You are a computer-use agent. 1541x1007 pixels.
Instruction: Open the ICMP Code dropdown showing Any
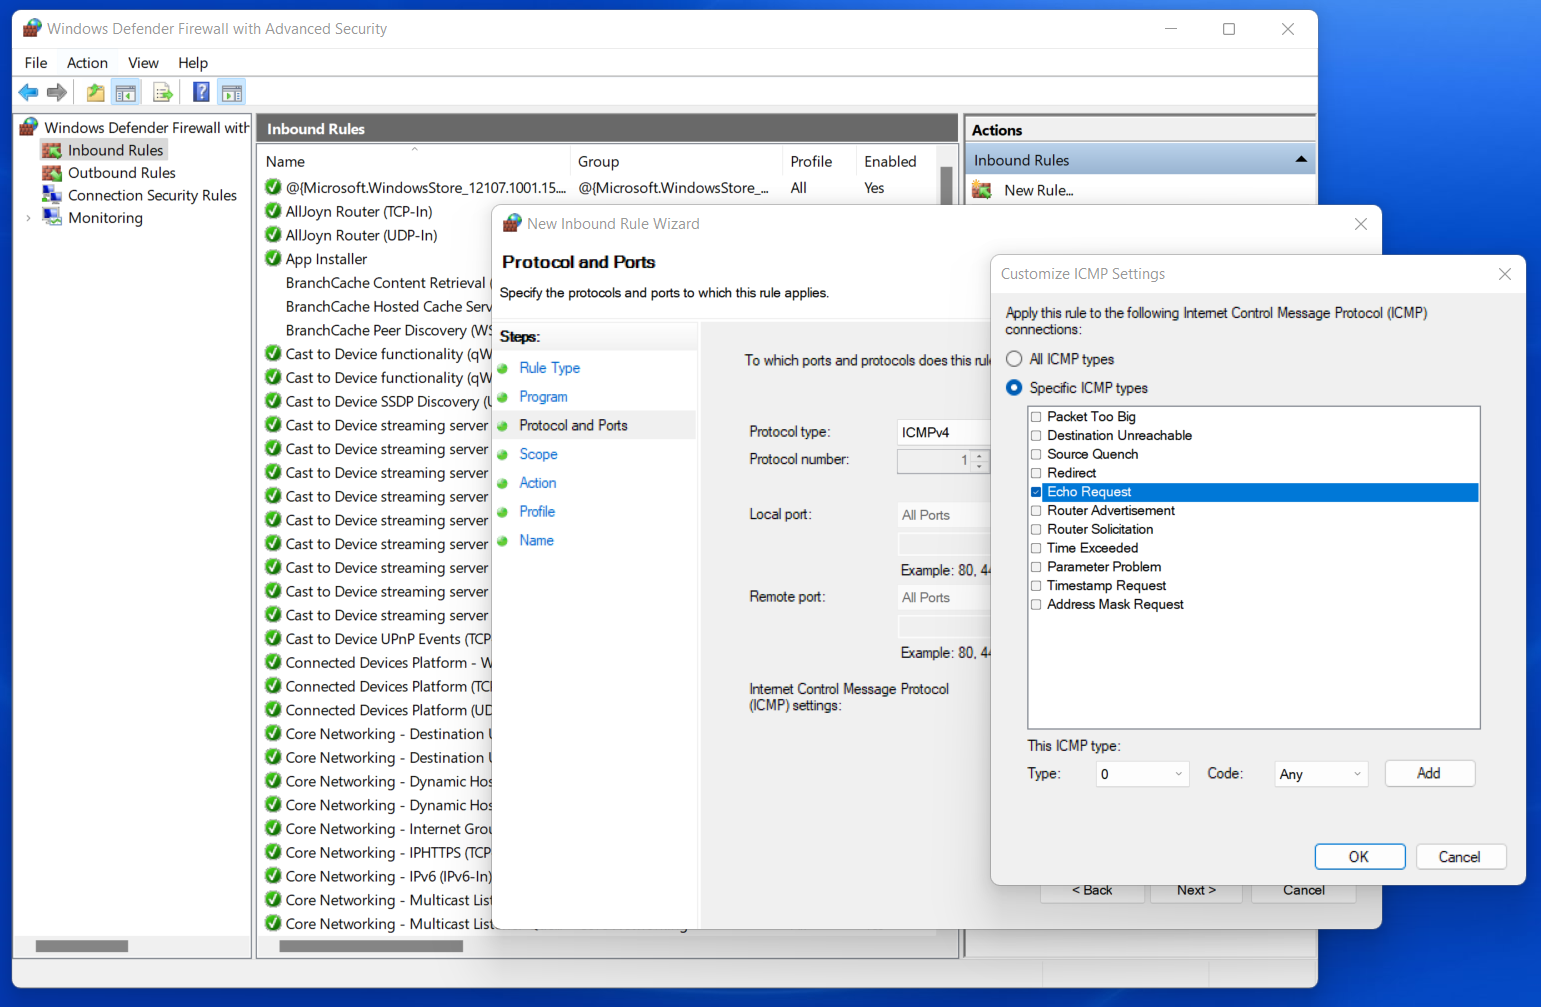coord(1321,774)
